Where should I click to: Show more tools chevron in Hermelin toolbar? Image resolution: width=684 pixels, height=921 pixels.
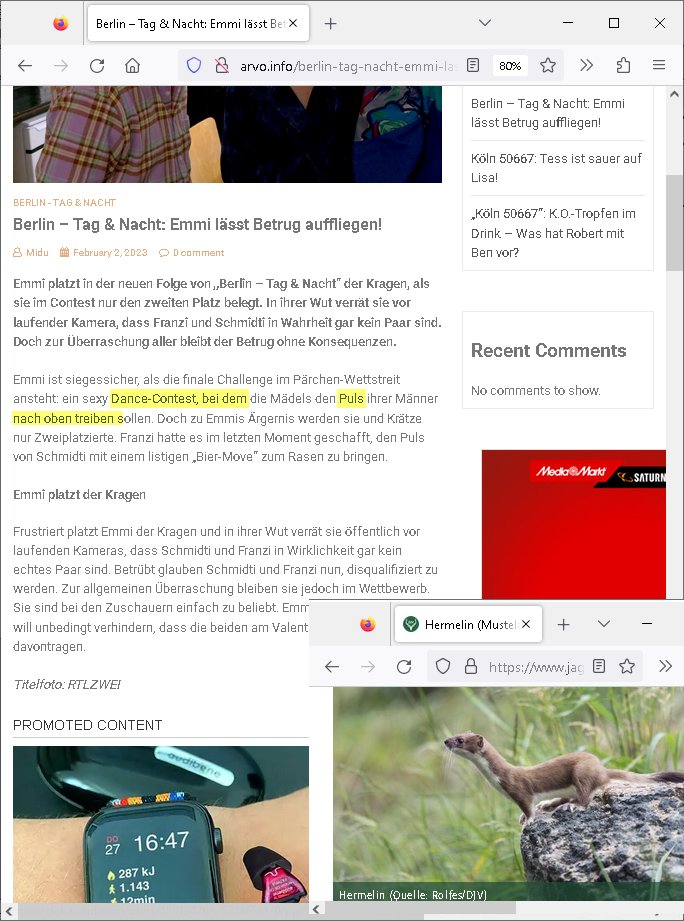(665, 666)
